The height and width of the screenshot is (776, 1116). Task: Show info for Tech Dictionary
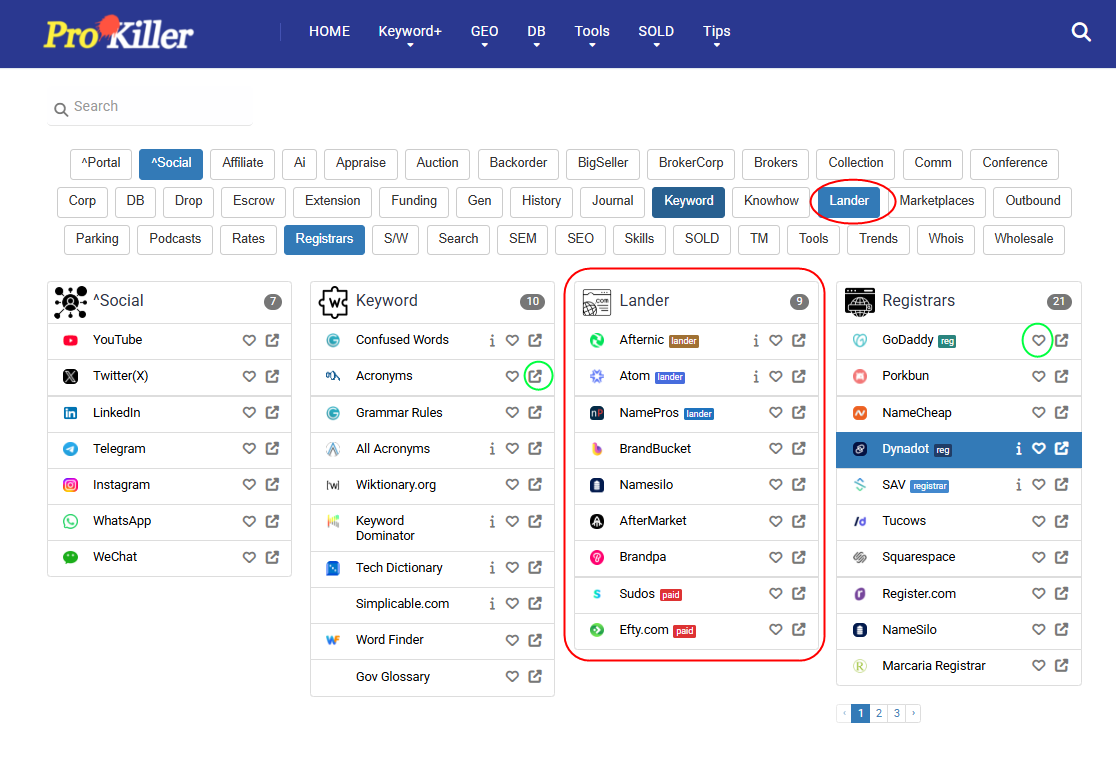492,568
